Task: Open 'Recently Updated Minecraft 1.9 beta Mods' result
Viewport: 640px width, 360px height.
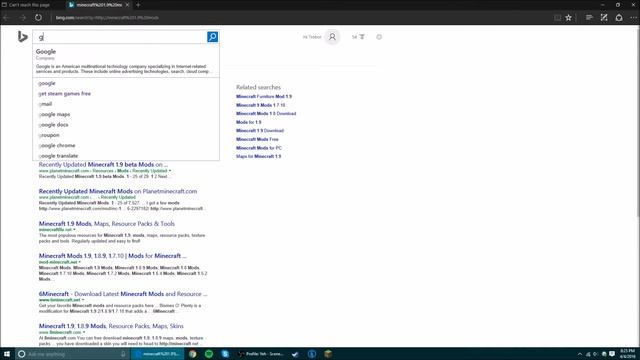Action: pos(103,164)
